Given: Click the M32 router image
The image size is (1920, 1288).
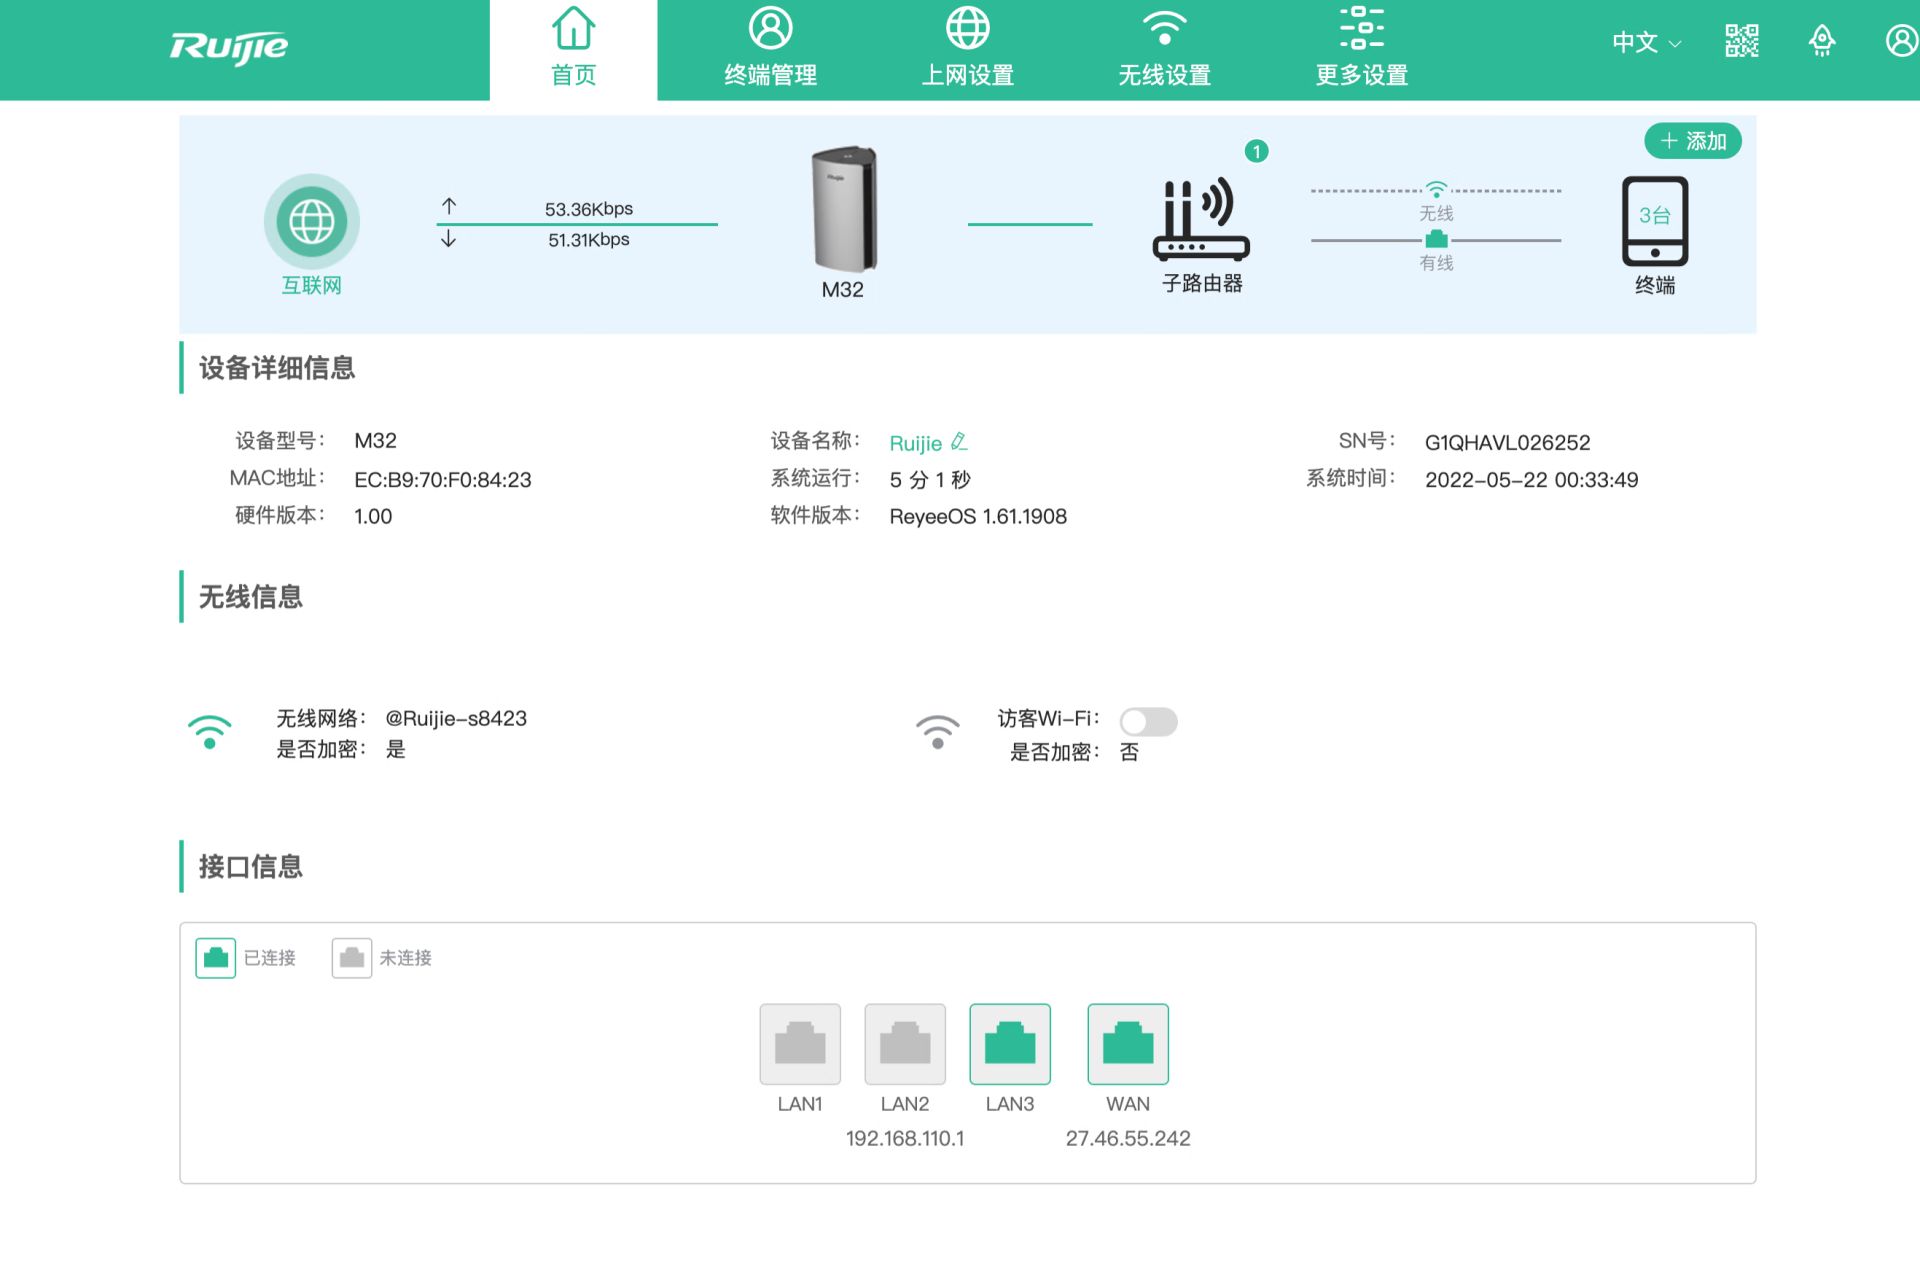Looking at the screenshot, I should [x=843, y=210].
